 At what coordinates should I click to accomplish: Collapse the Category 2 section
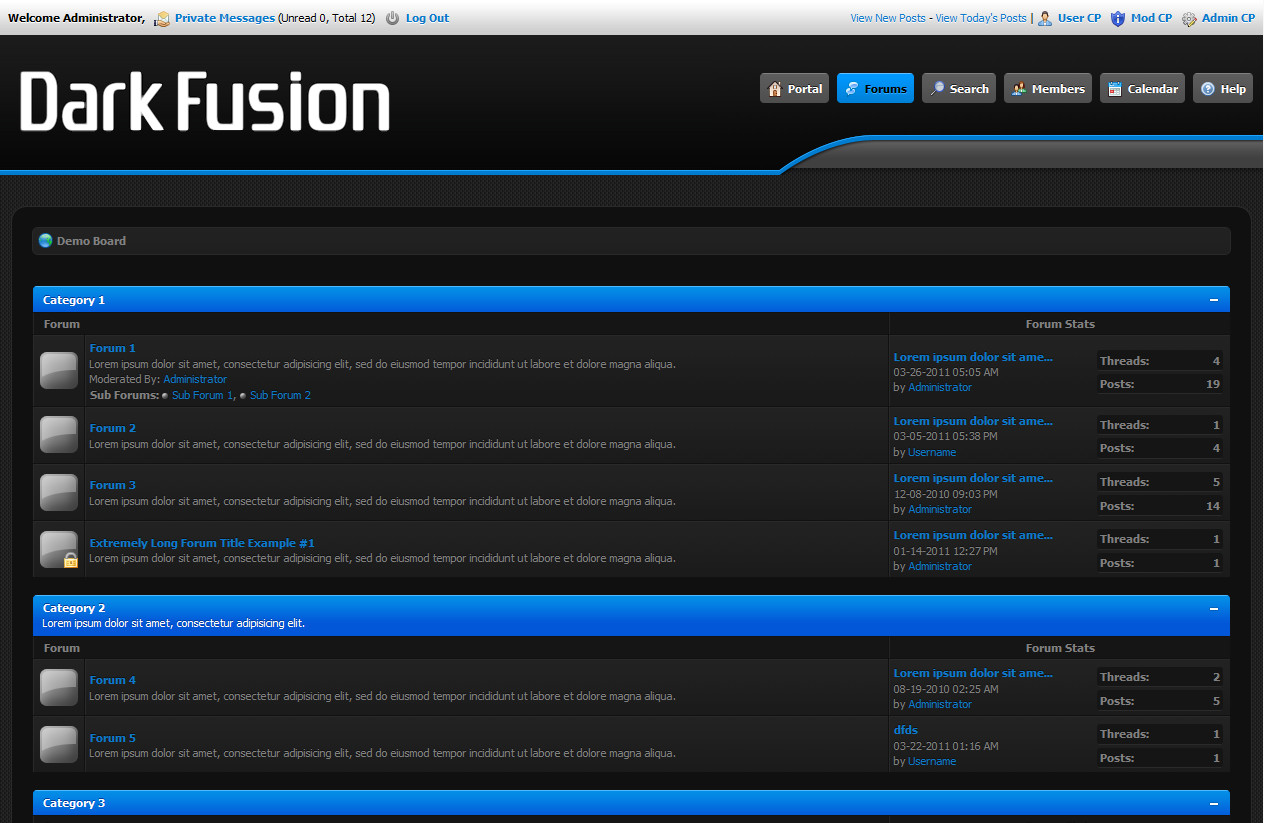[x=1214, y=608]
